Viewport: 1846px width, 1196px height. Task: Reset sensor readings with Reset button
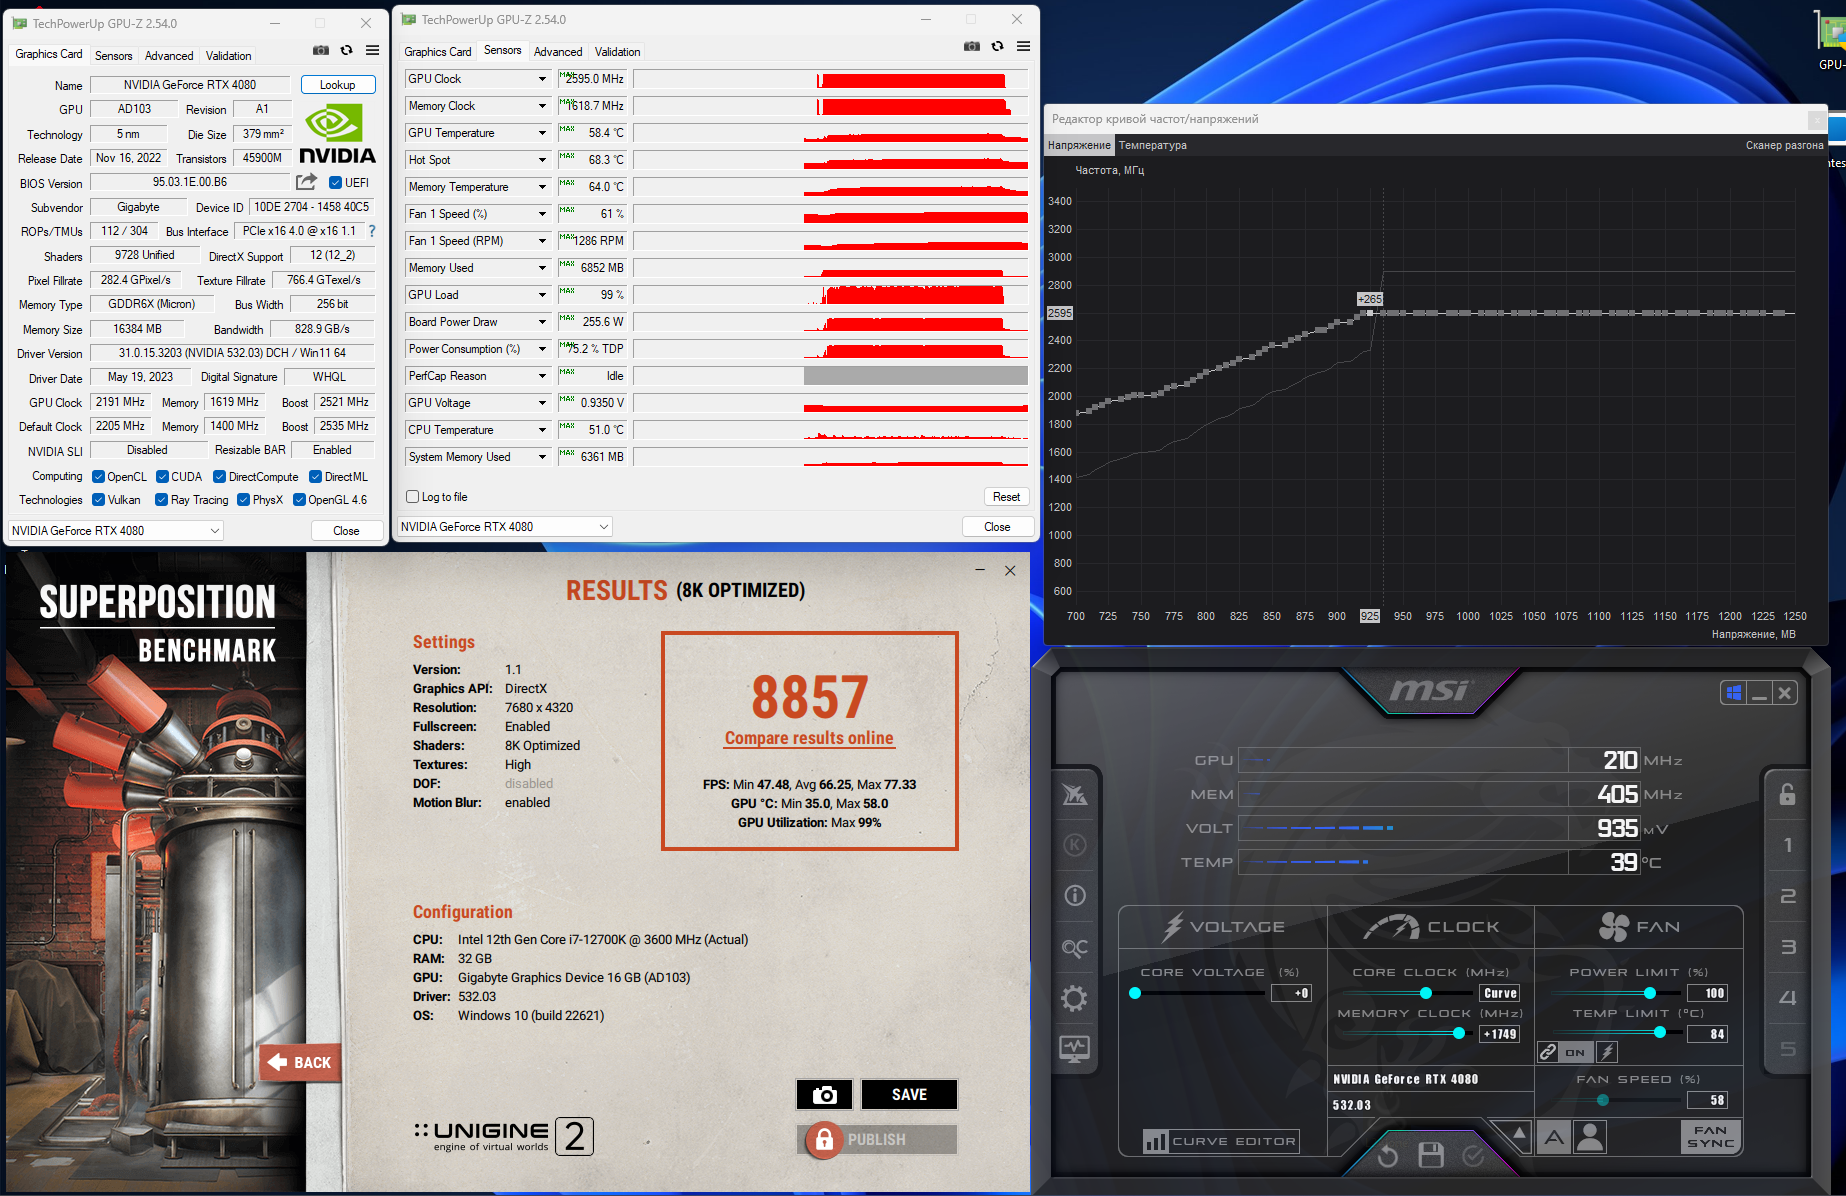tap(1006, 497)
